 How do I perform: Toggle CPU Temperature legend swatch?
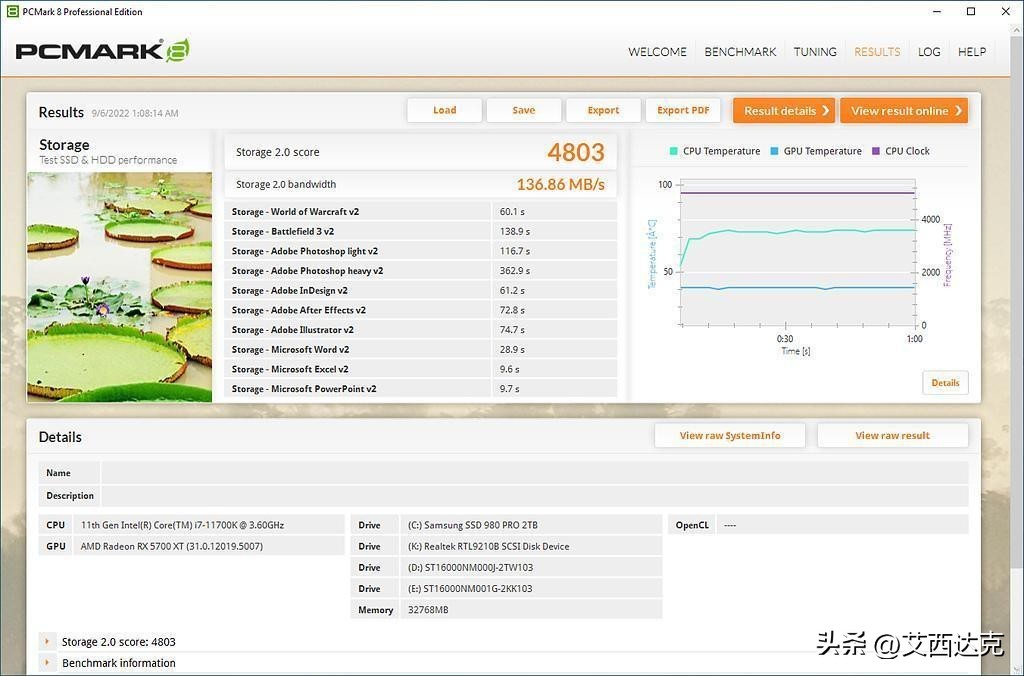pyautogui.click(x=674, y=152)
